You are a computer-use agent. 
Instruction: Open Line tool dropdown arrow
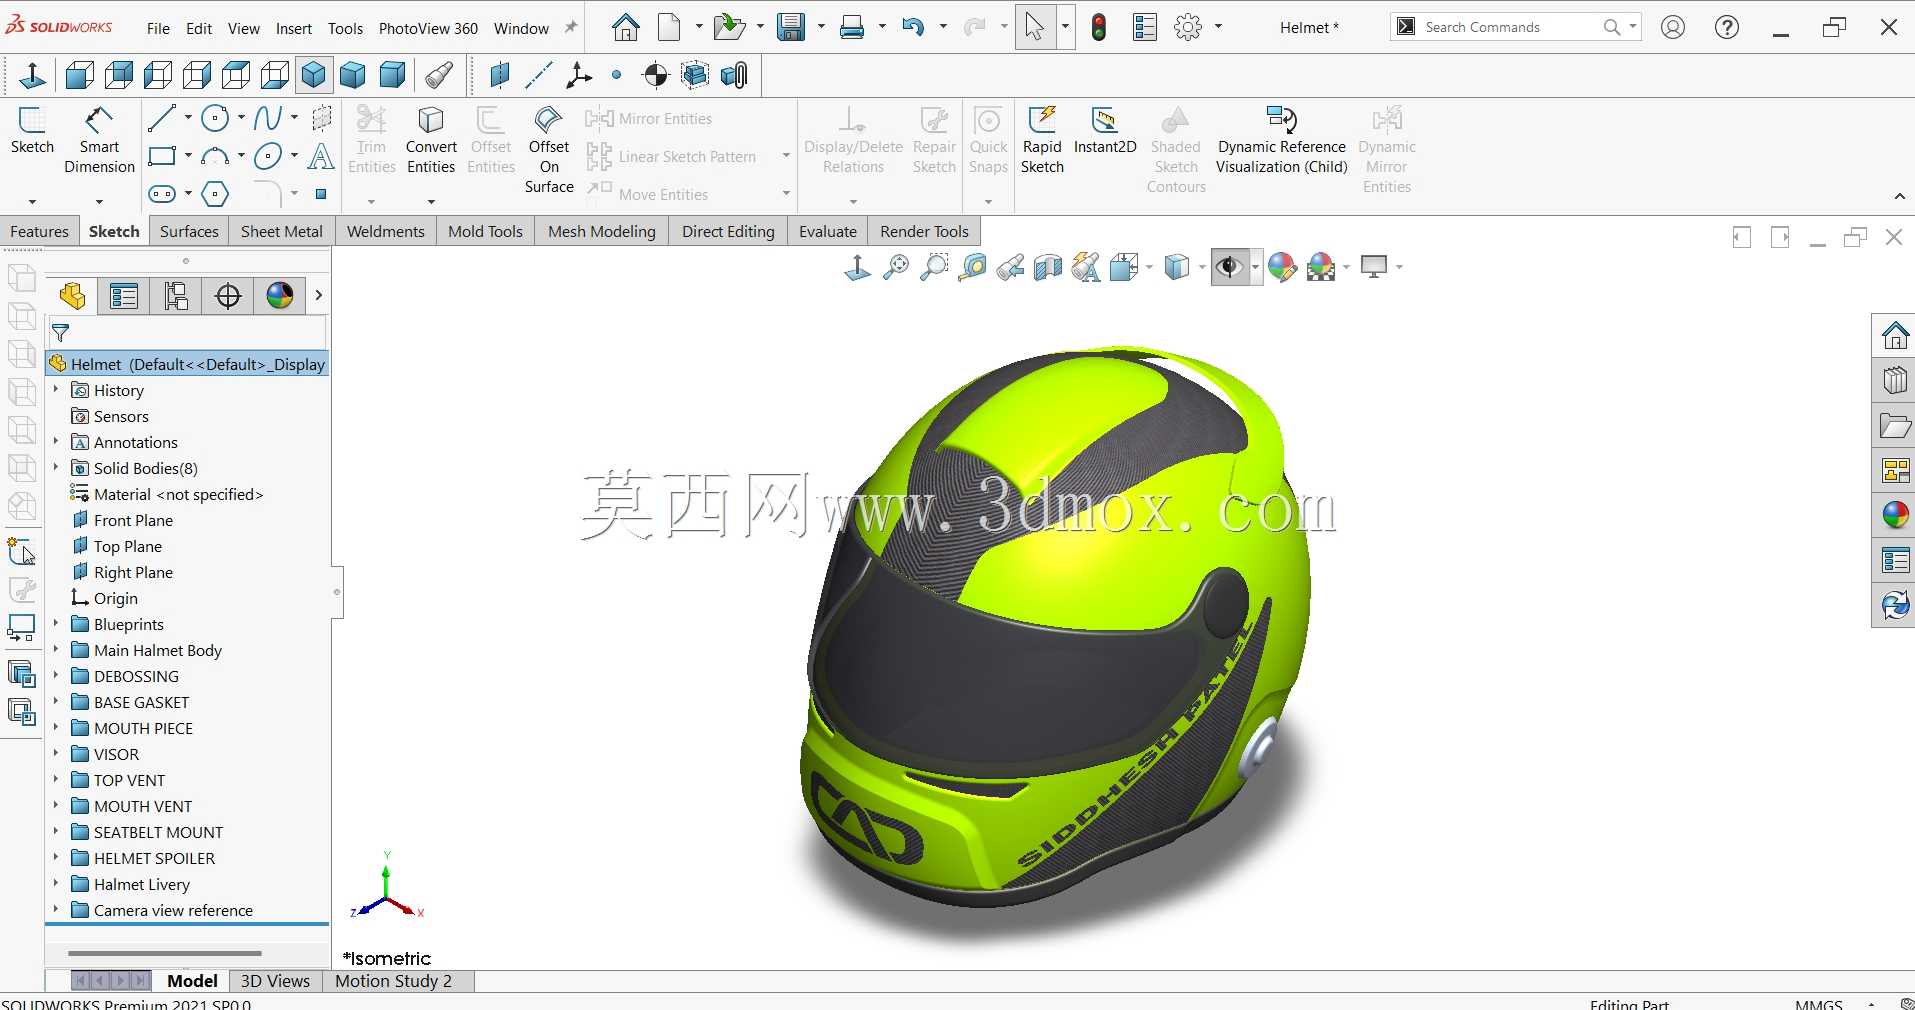coord(187,118)
